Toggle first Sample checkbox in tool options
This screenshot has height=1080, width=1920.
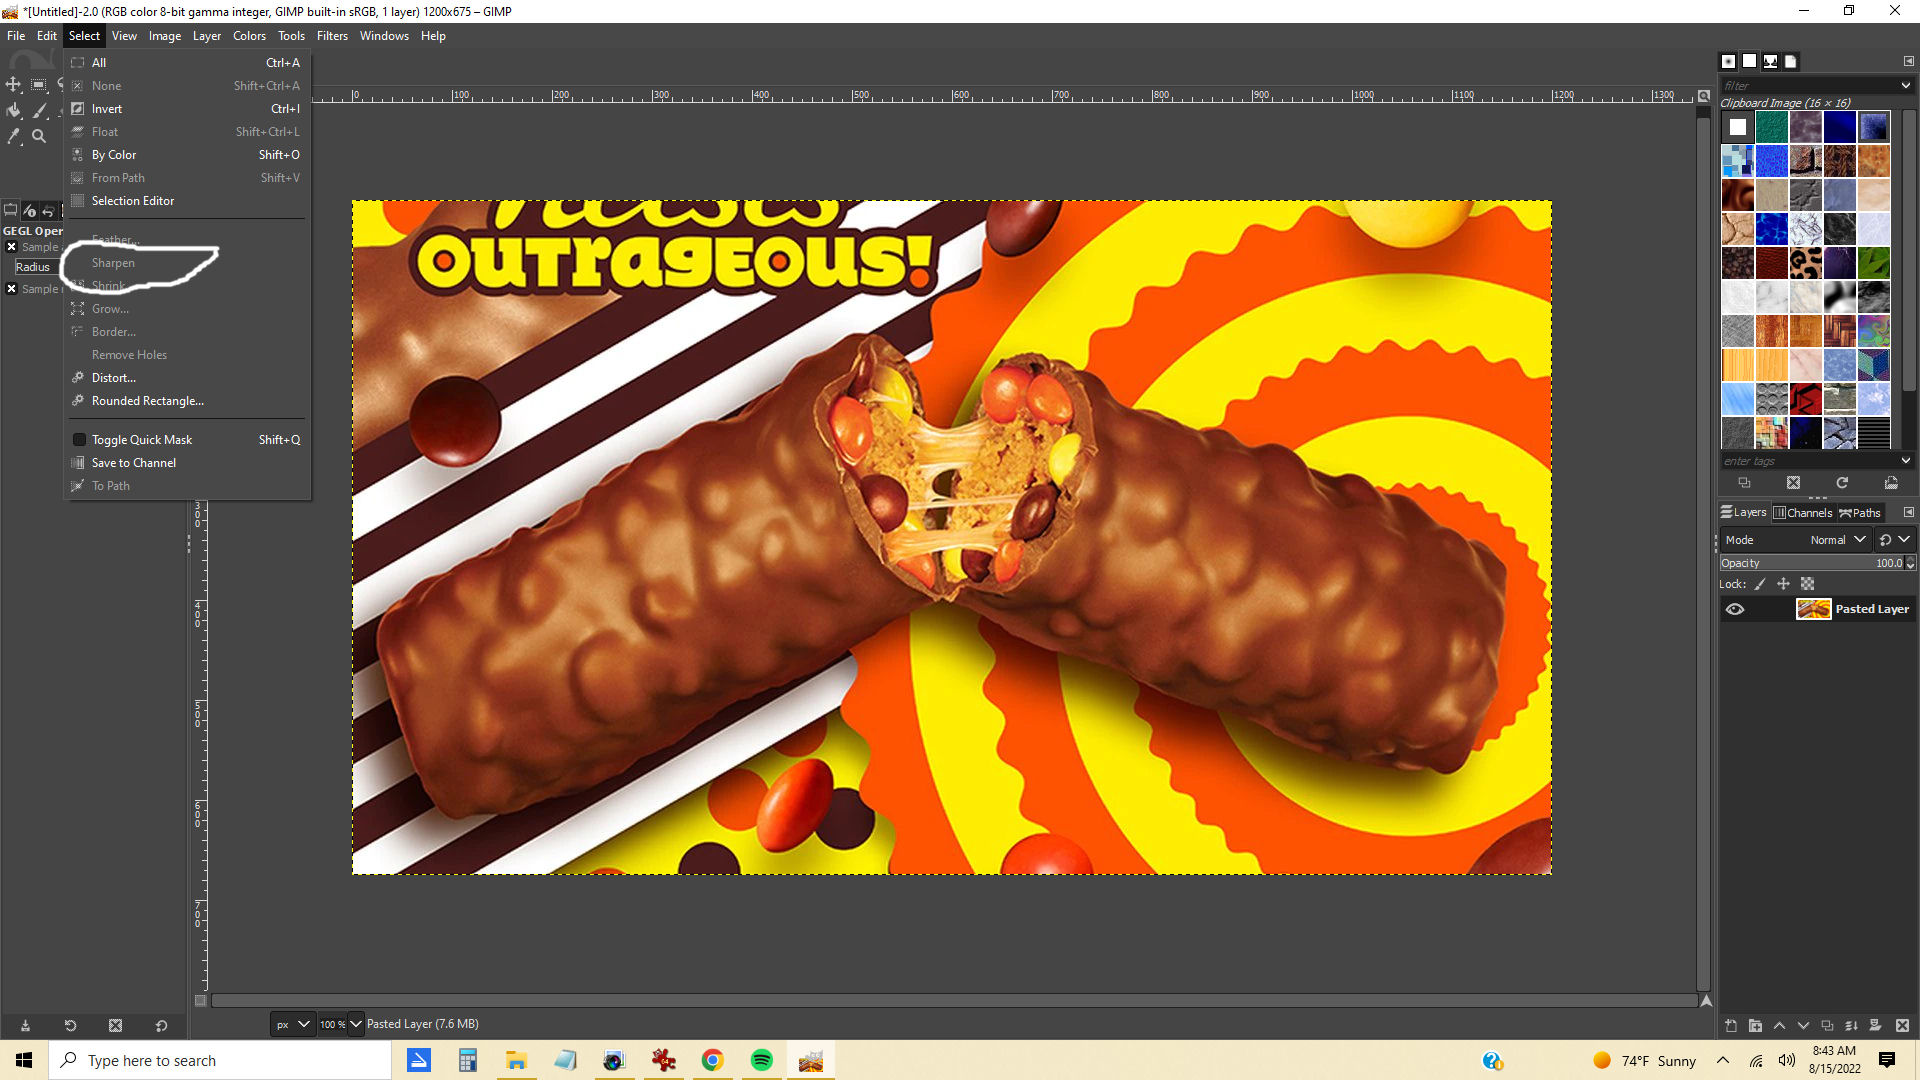click(x=11, y=247)
